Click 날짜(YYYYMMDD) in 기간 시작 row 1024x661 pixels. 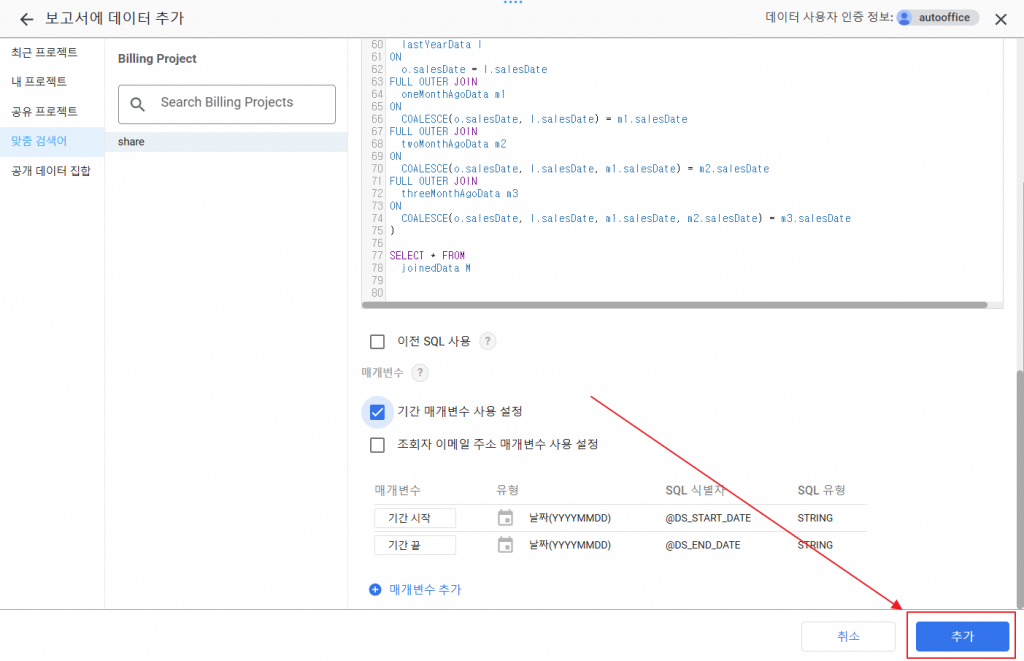point(569,518)
